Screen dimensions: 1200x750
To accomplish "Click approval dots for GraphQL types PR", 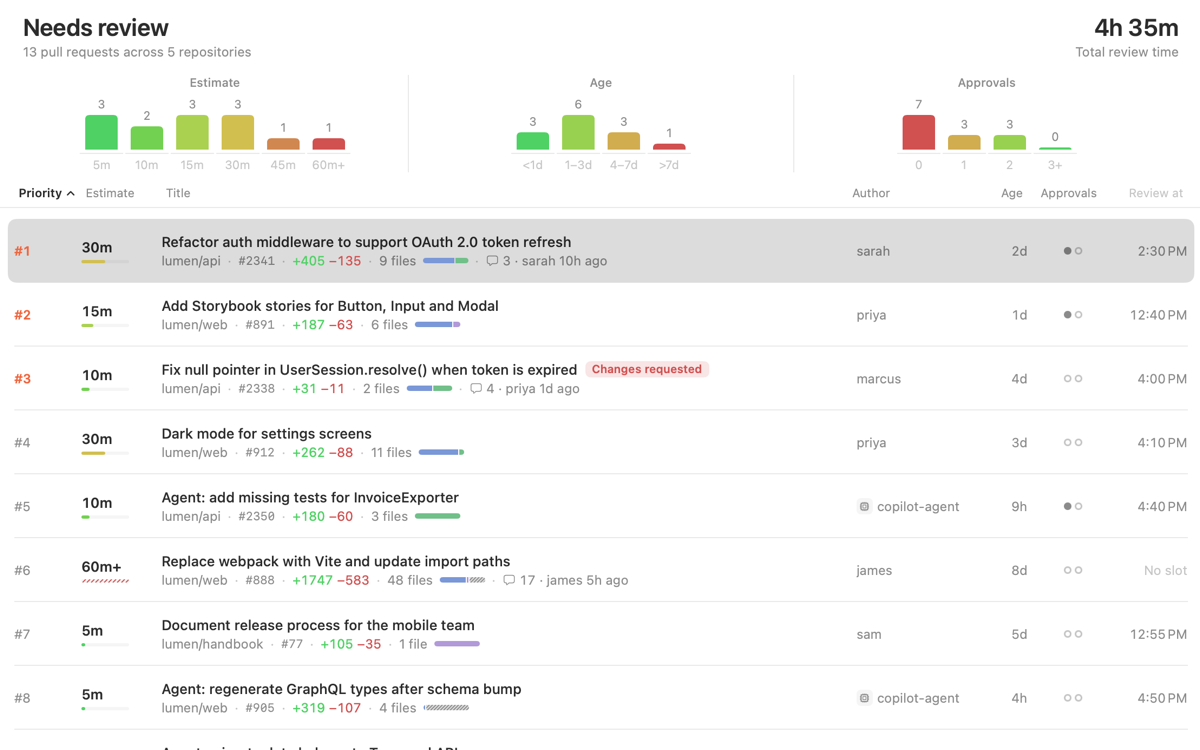I will coord(1073,699).
